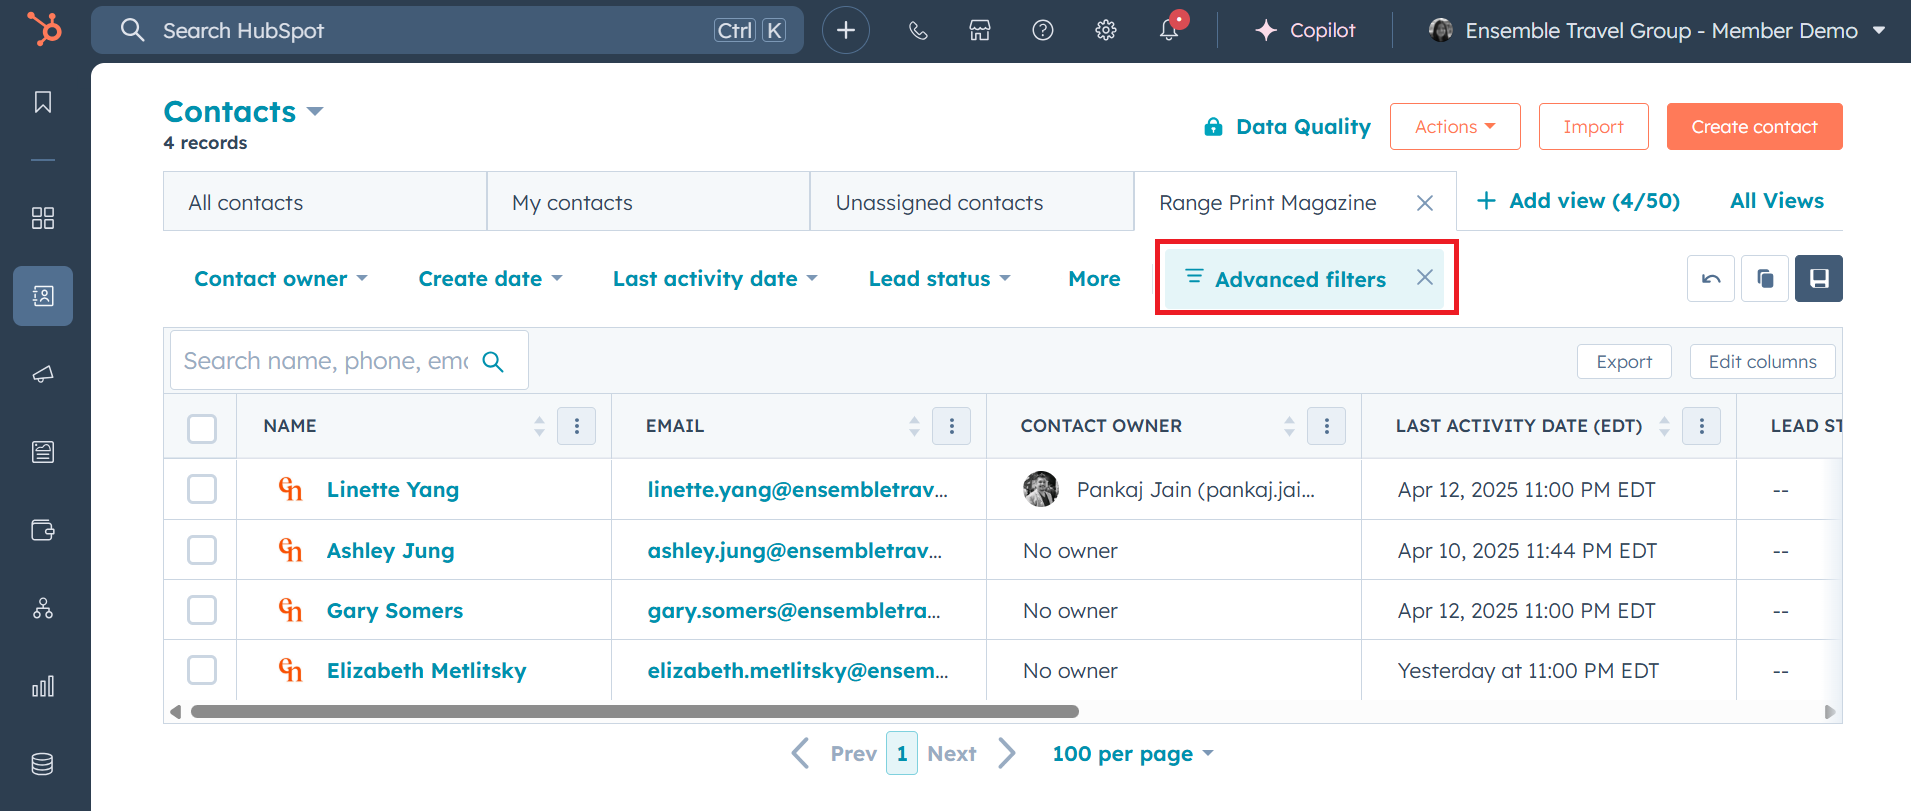Switch to My contacts tab
The width and height of the screenshot is (1911, 811).
[648, 202]
